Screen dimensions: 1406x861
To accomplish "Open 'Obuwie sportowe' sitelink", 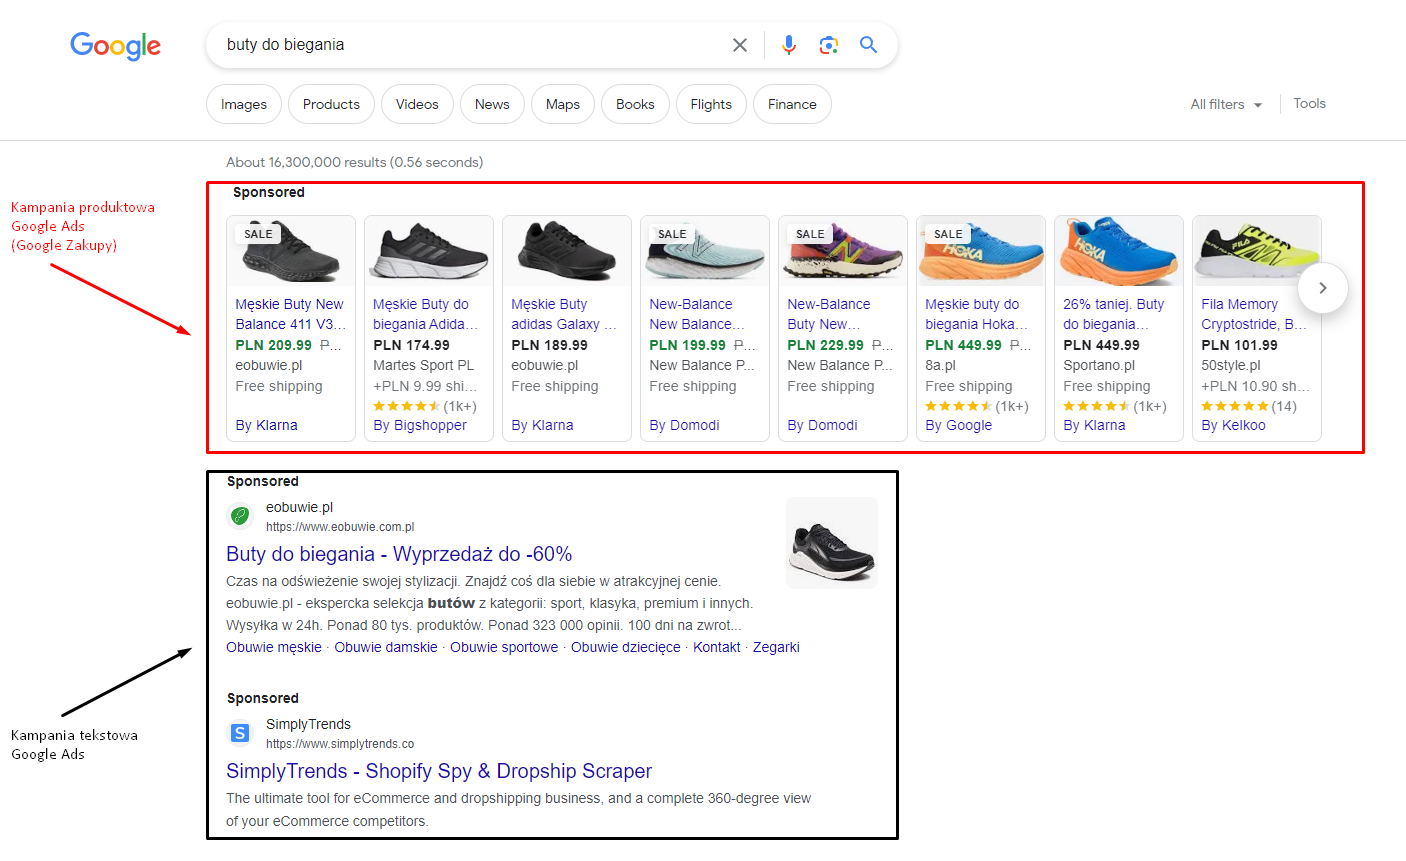I will point(504,647).
